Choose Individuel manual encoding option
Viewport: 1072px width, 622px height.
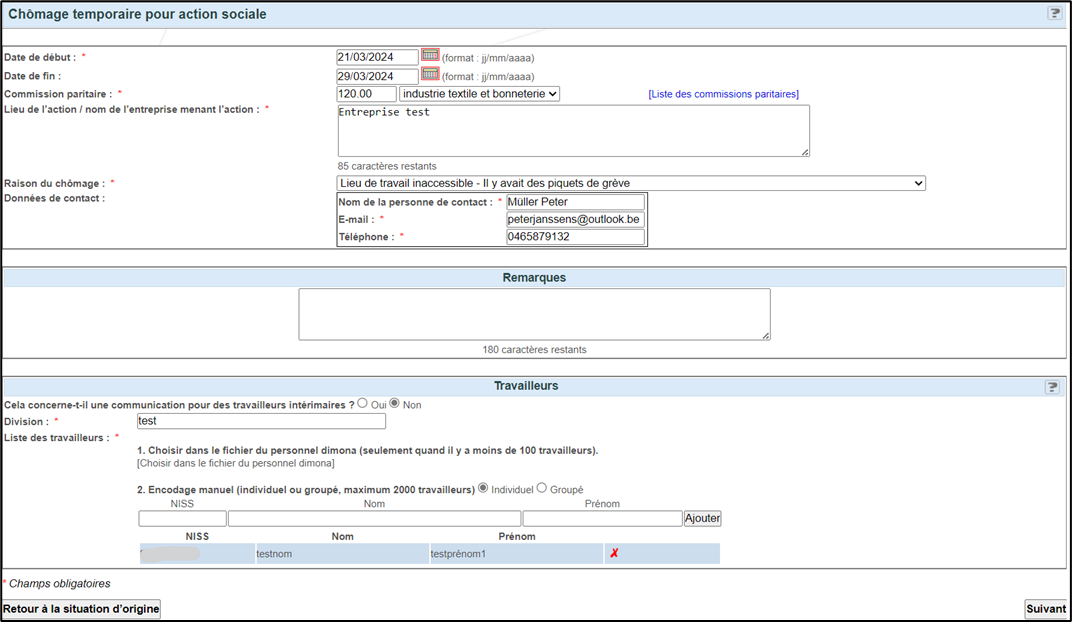click(x=483, y=488)
